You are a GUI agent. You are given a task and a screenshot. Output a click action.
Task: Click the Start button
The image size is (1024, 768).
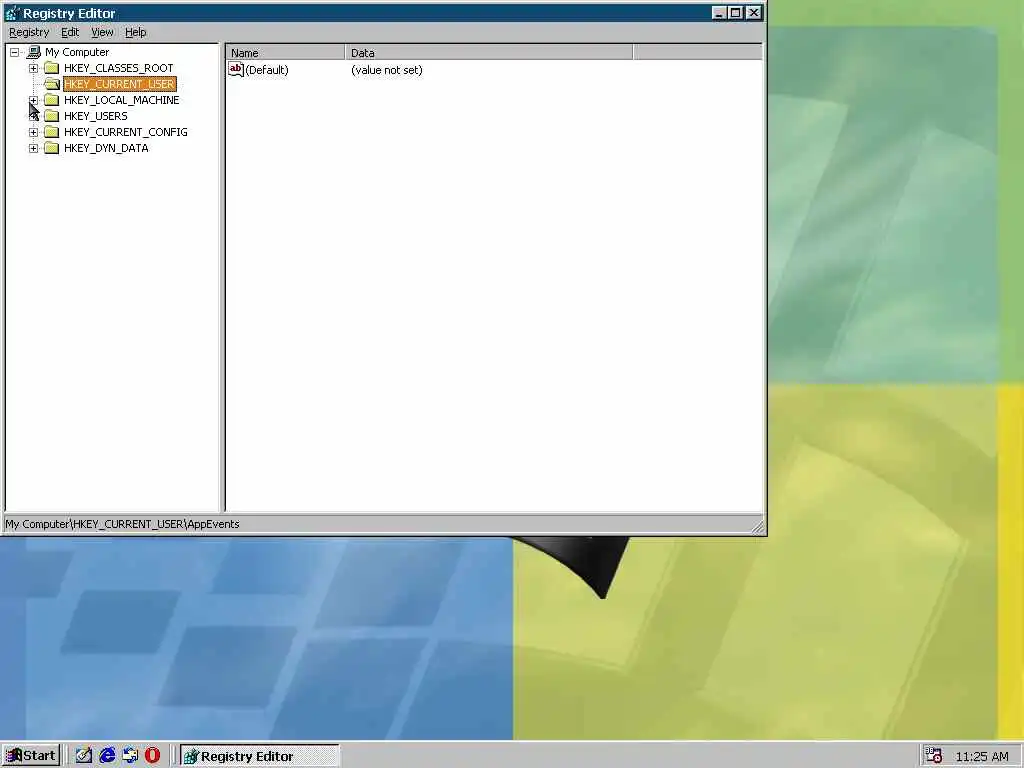(31, 756)
